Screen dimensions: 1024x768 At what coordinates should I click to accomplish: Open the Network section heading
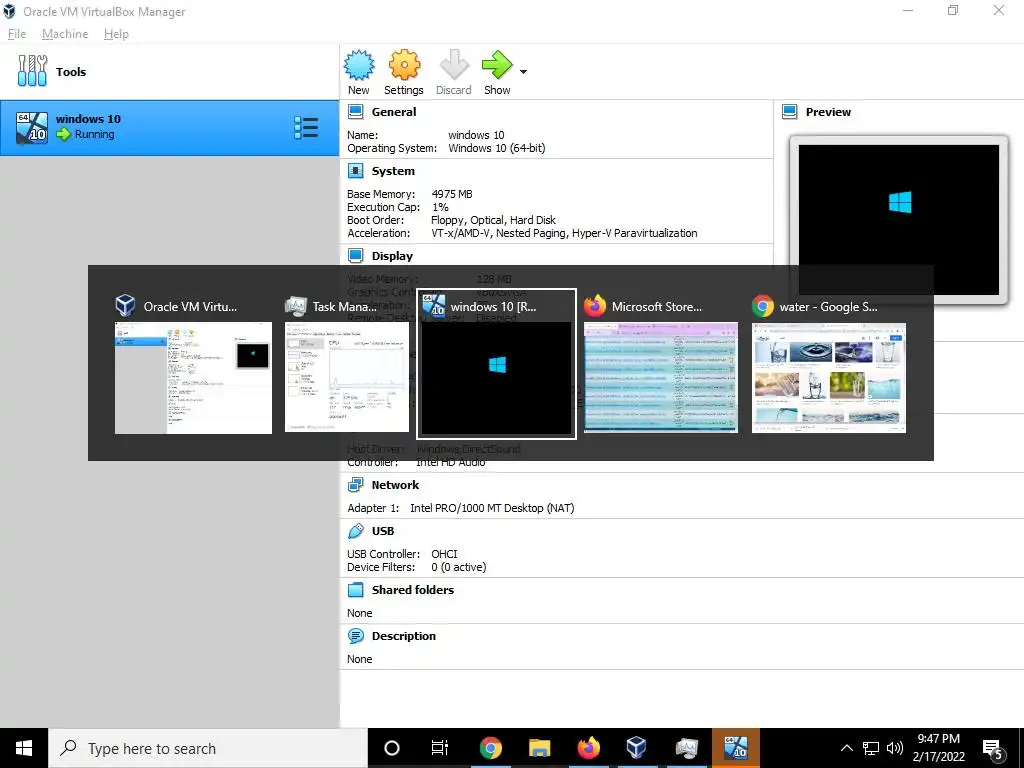(395, 485)
